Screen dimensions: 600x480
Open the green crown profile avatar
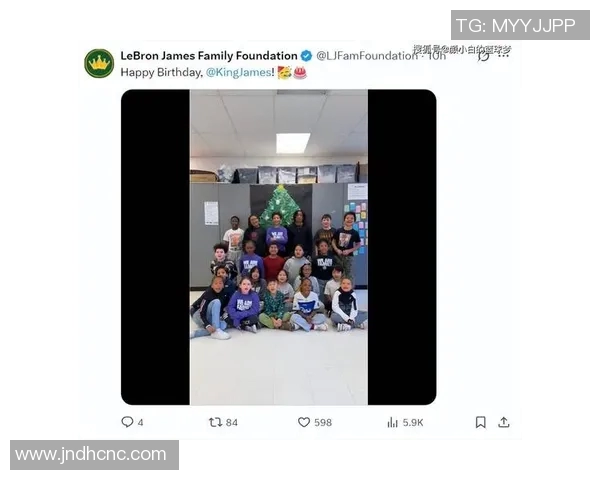[x=99, y=64]
